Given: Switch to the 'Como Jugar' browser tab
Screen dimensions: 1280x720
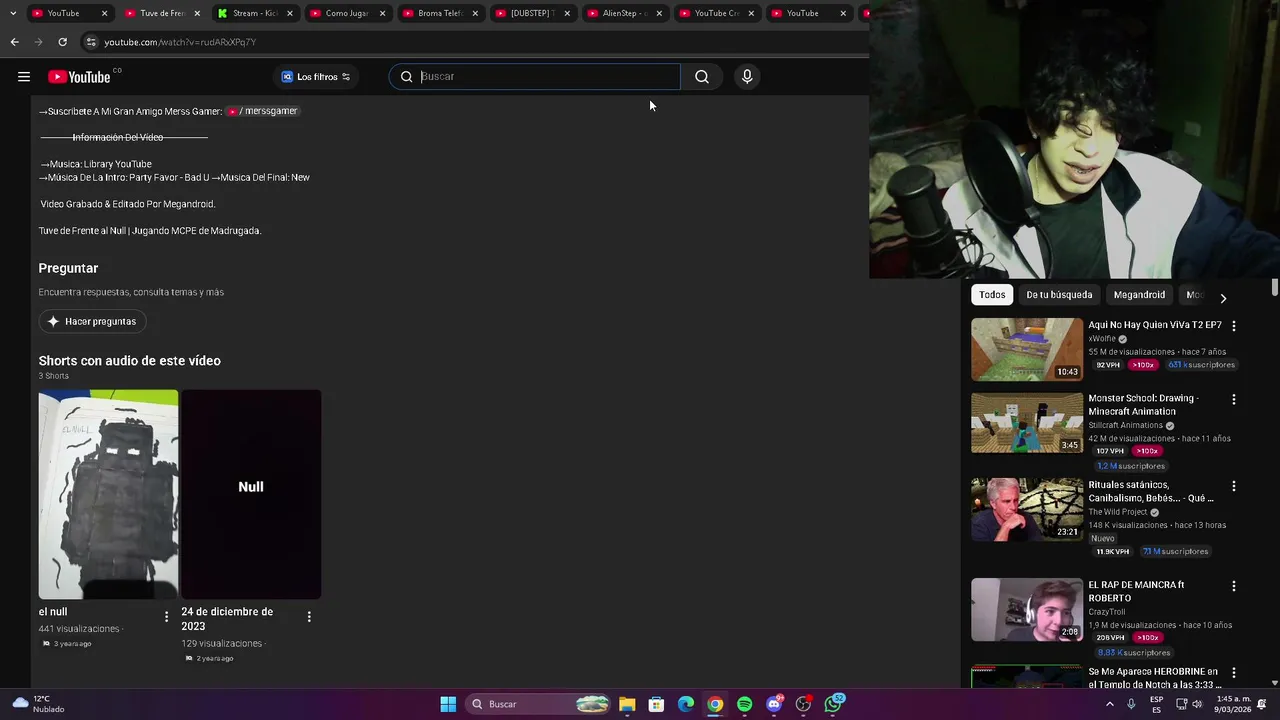Looking at the screenshot, I should tap(347, 13).
